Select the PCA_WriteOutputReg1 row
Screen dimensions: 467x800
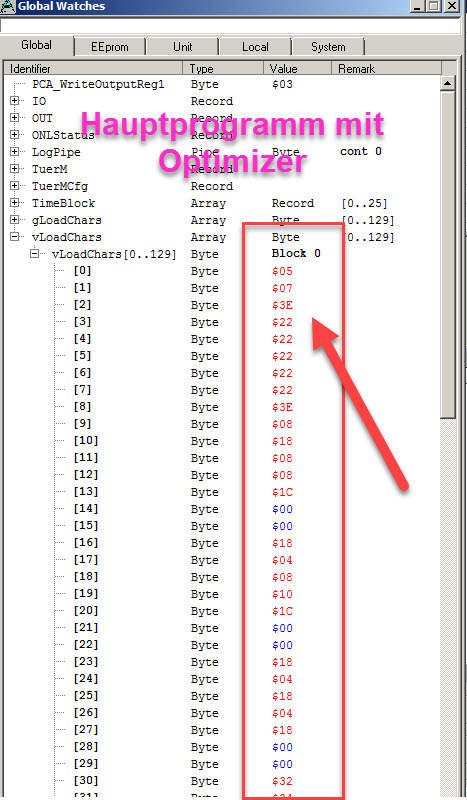[222, 84]
